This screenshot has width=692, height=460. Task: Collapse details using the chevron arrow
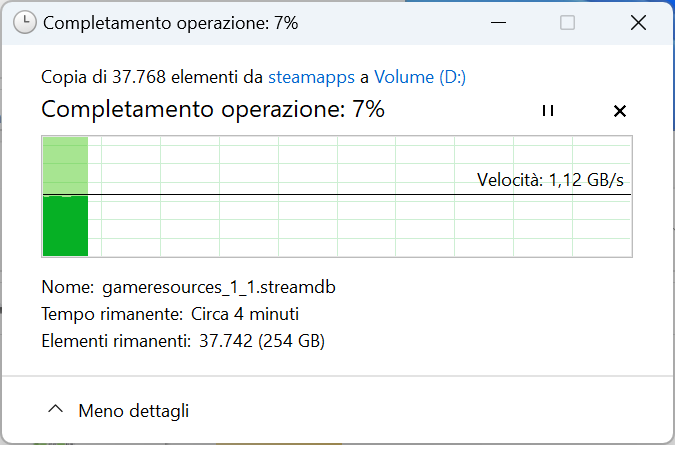pos(56,410)
